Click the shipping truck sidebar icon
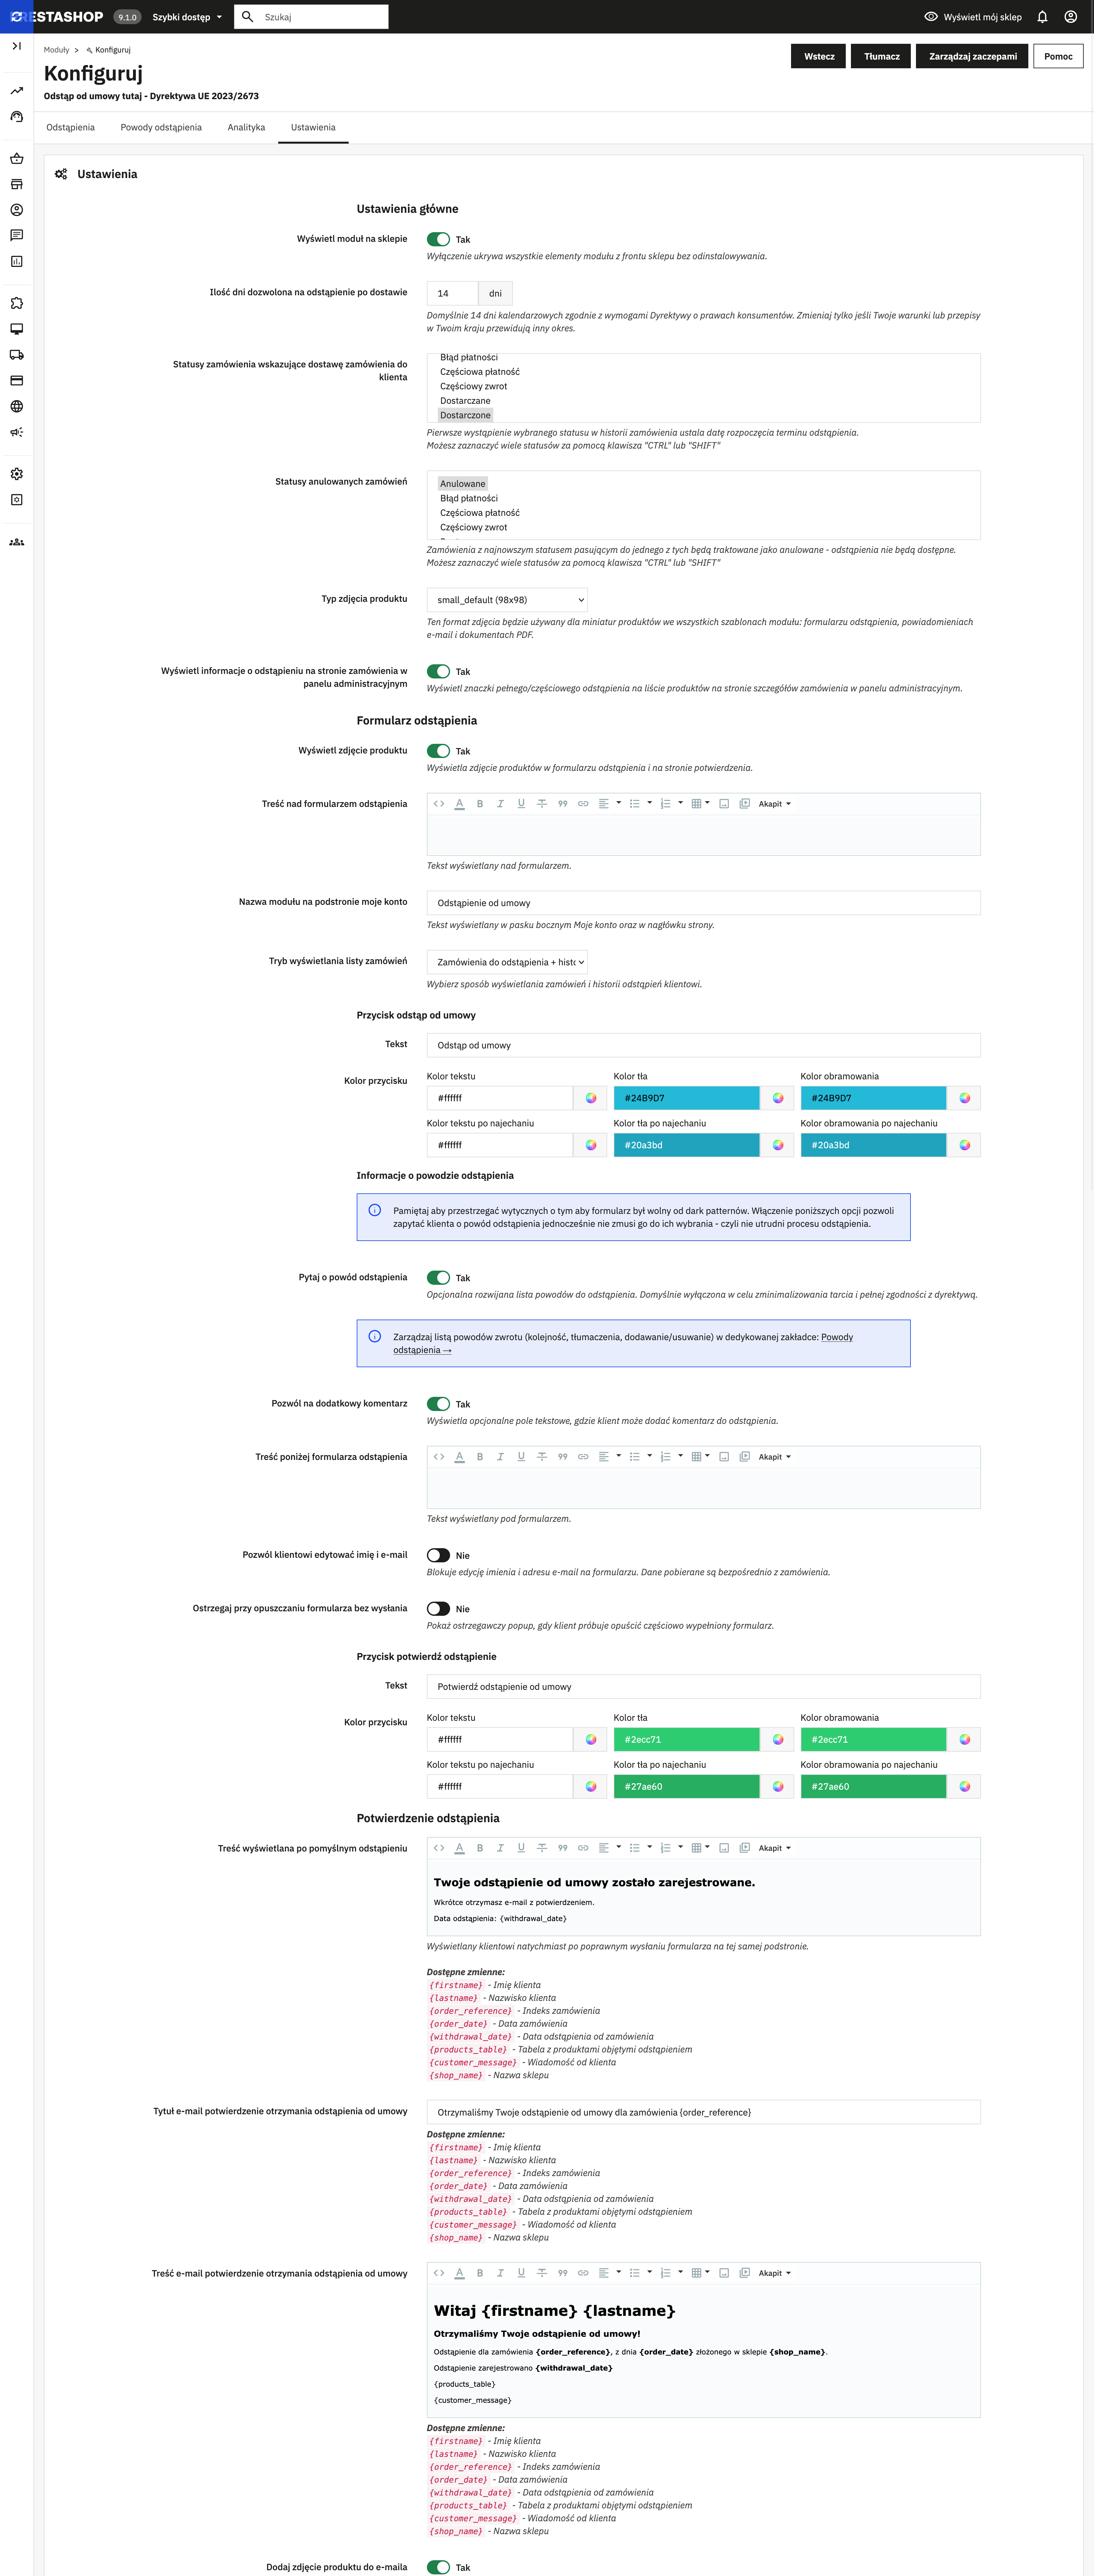The image size is (1094, 2576). pyautogui.click(x=17, y=355)
